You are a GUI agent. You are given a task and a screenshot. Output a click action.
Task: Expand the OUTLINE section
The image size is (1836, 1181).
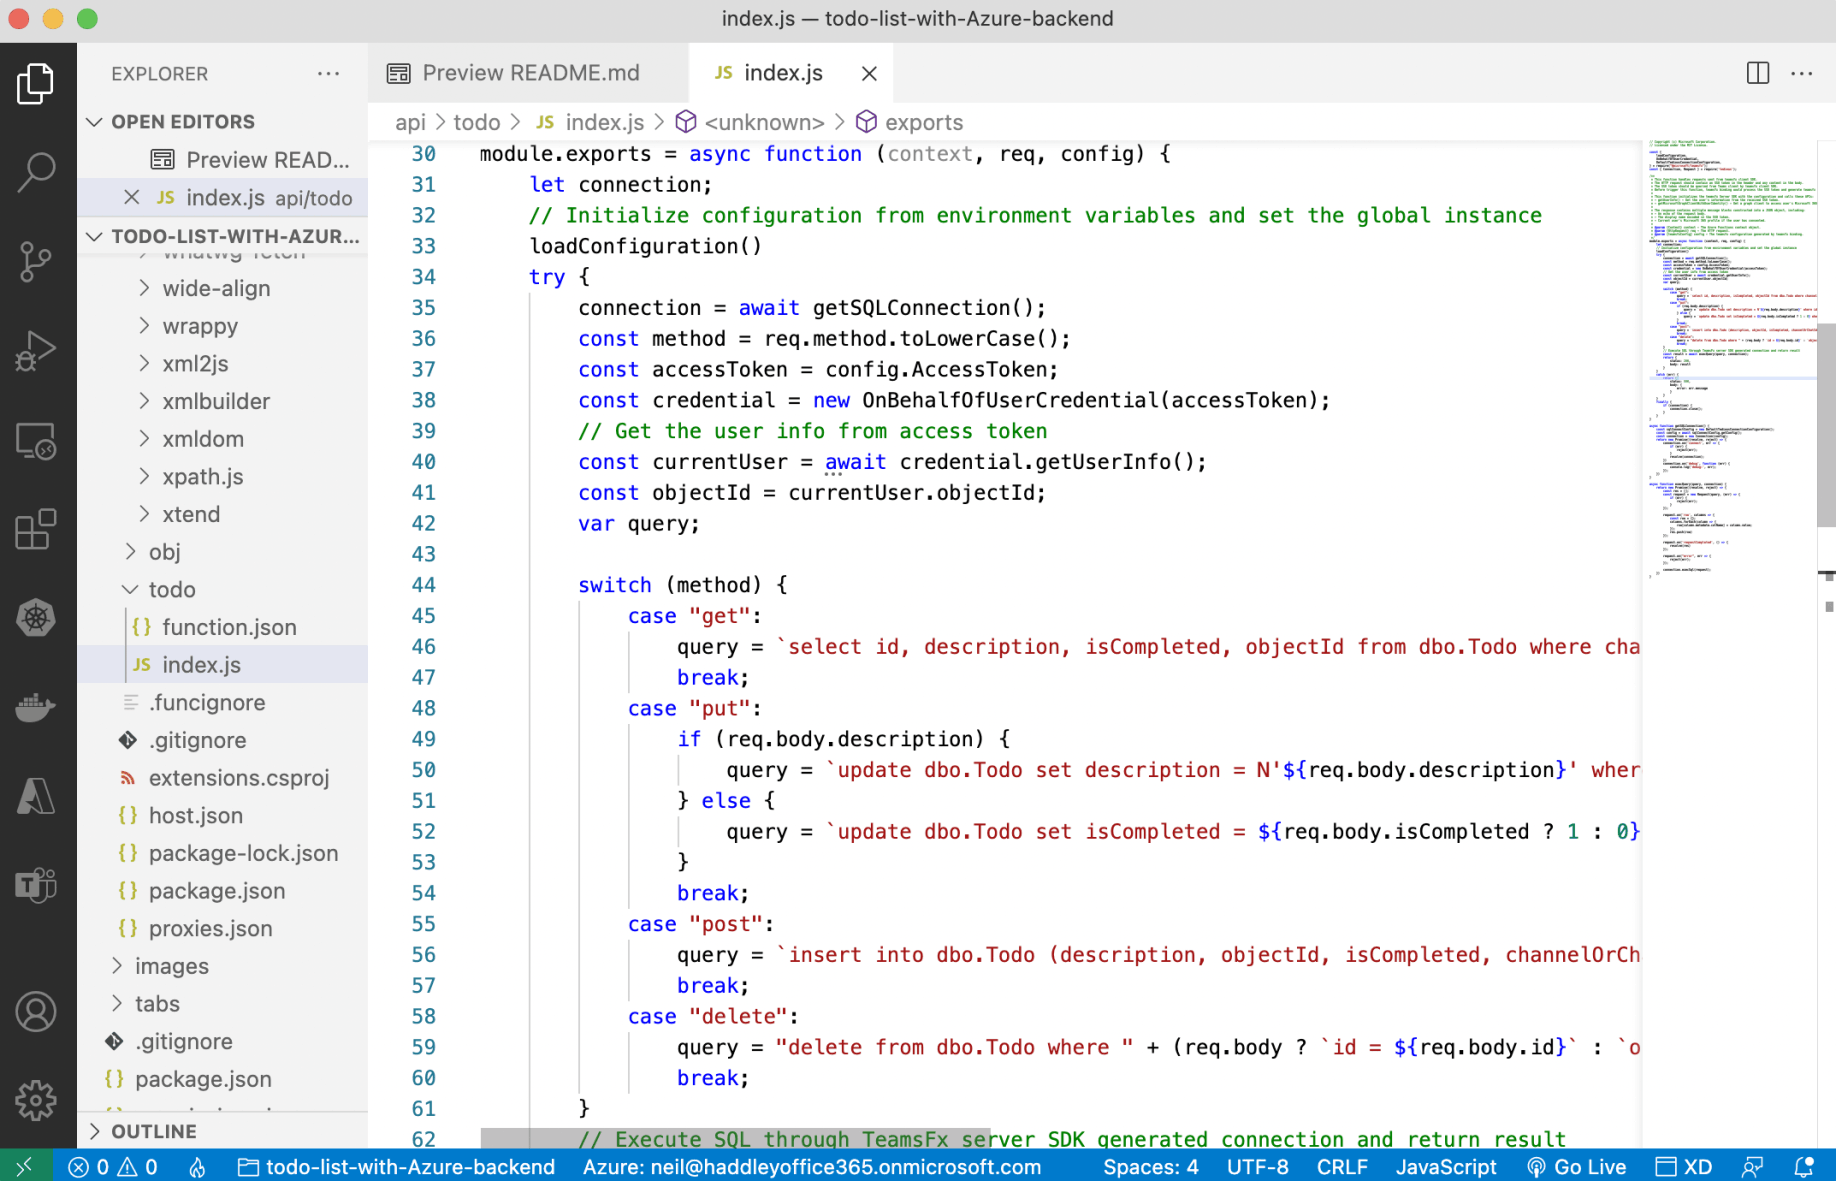153,1131
